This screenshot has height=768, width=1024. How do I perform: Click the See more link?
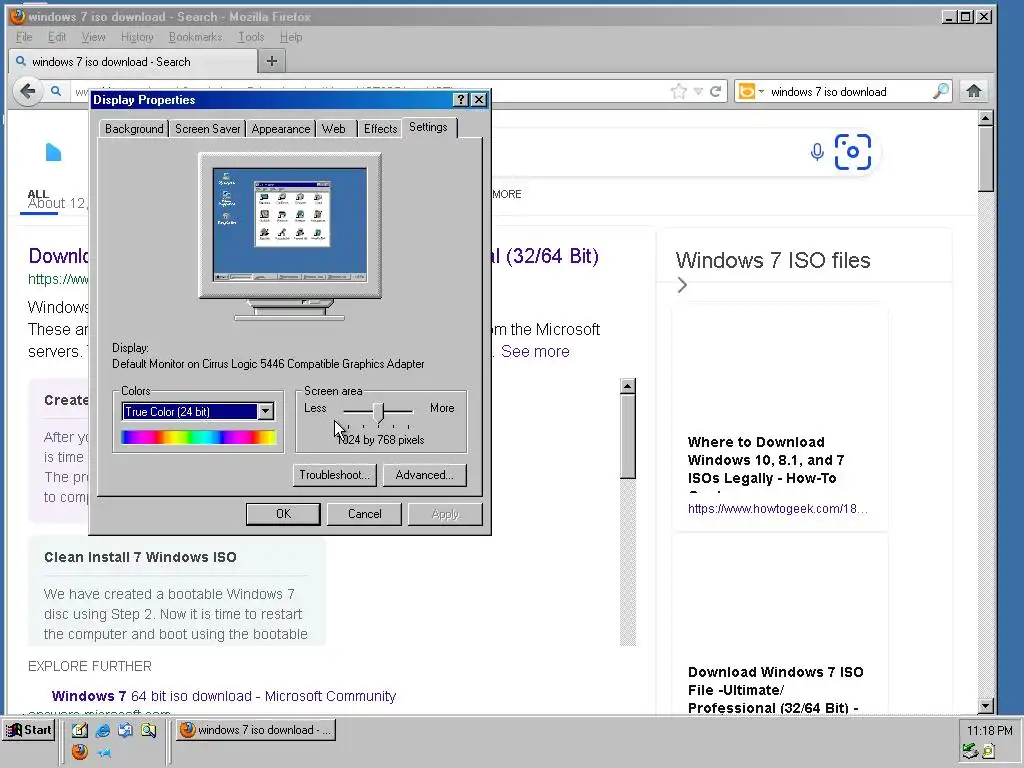(x=535, y=351)
